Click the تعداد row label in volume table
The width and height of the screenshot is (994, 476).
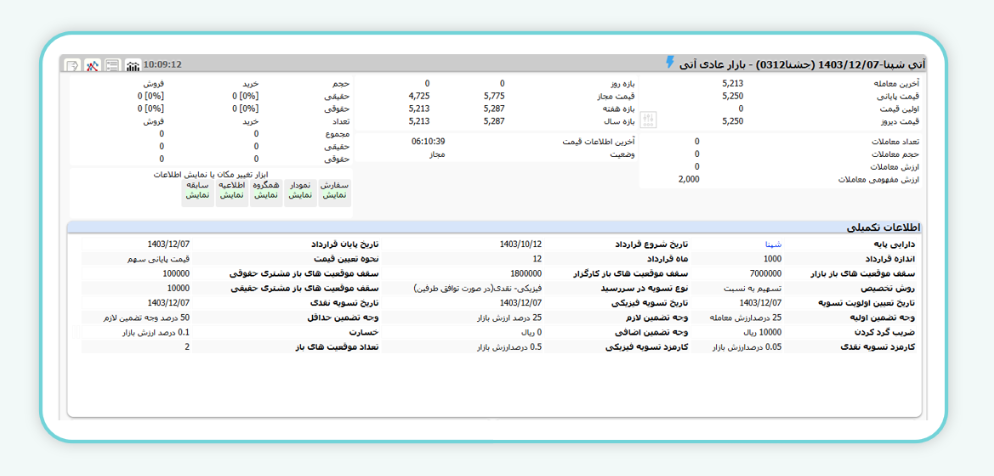coord(341,121)
